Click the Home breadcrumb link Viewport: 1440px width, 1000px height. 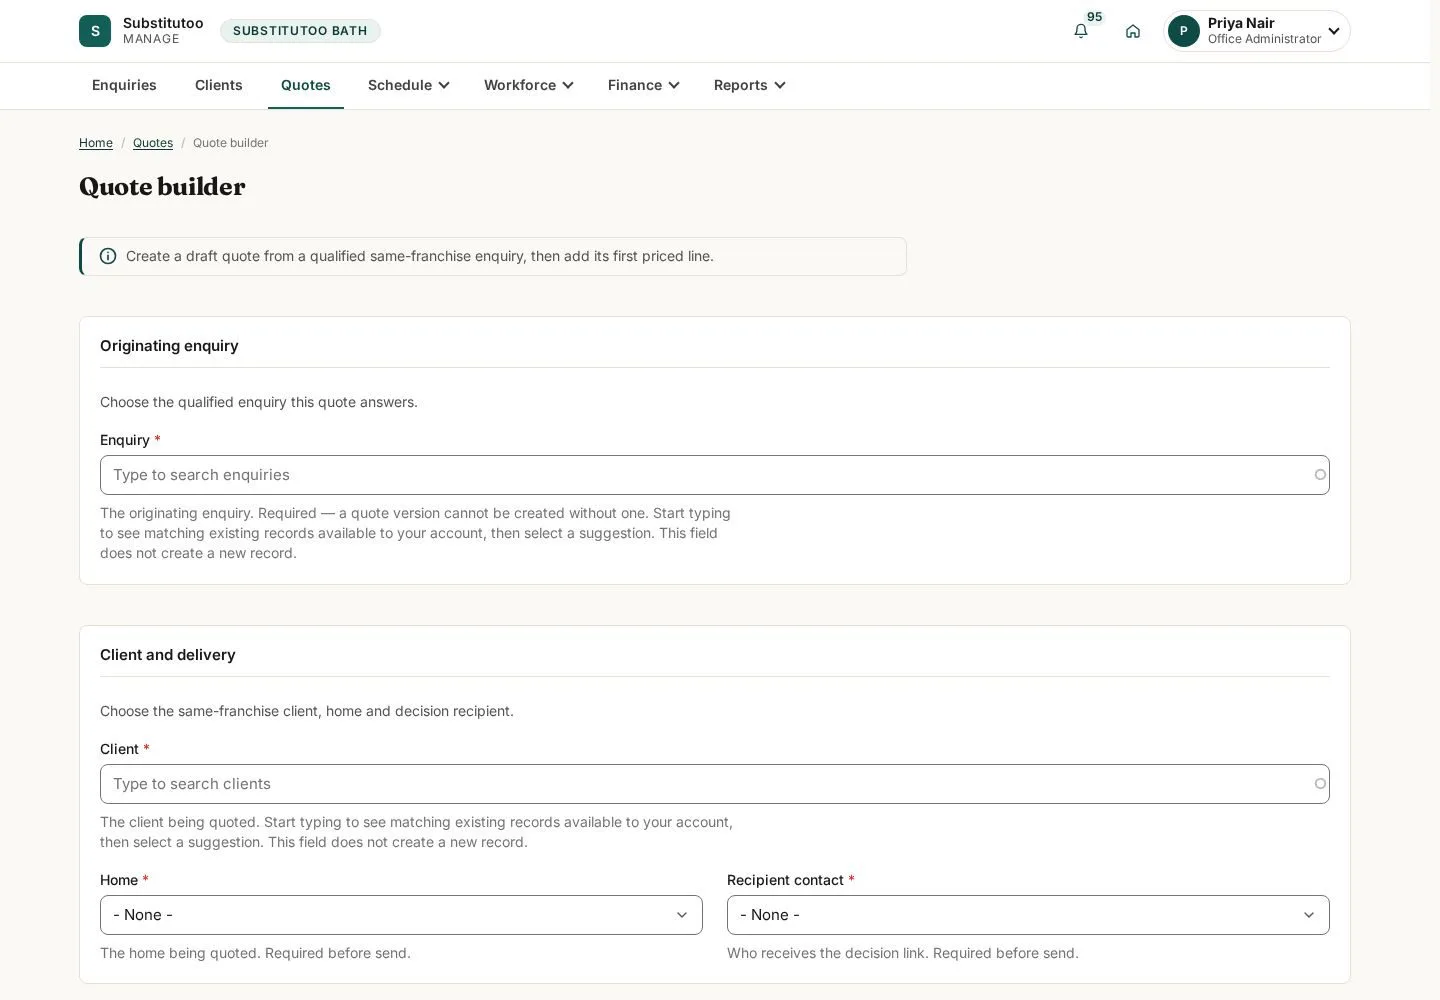[96, 143]
